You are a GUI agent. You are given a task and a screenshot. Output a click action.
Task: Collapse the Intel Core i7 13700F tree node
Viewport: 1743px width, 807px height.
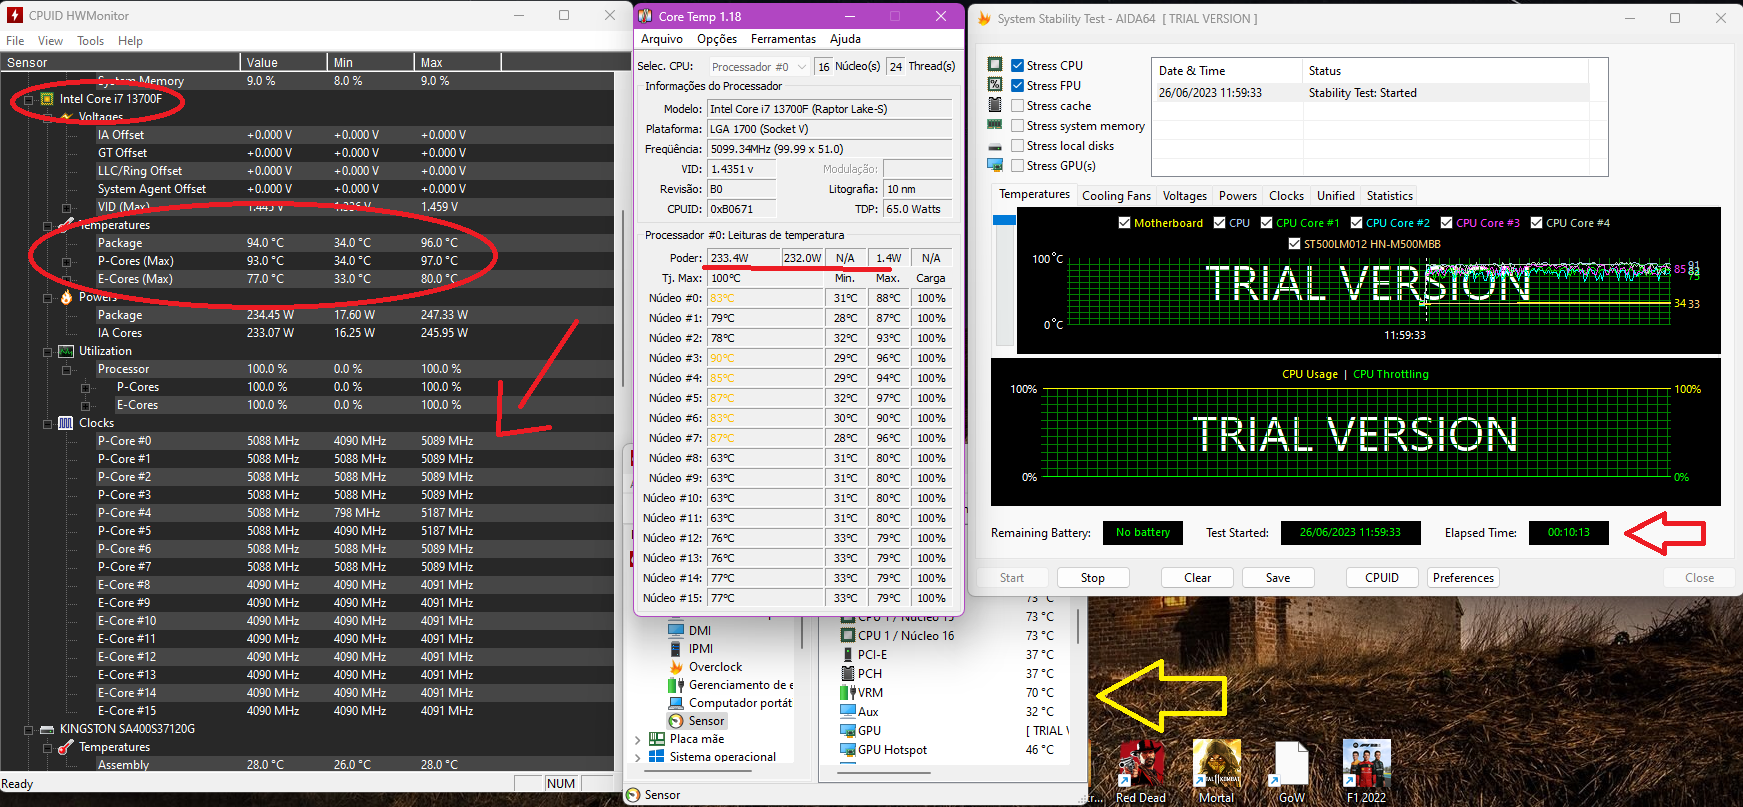pyautogui.click(x=29, y=100)
